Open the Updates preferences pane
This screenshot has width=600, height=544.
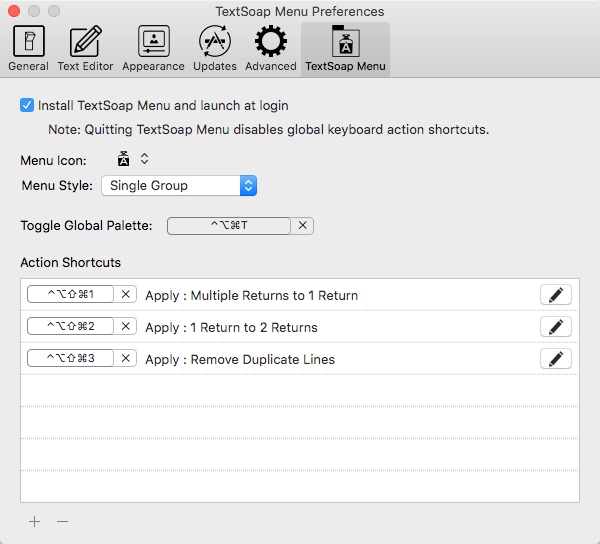(214, 48)
